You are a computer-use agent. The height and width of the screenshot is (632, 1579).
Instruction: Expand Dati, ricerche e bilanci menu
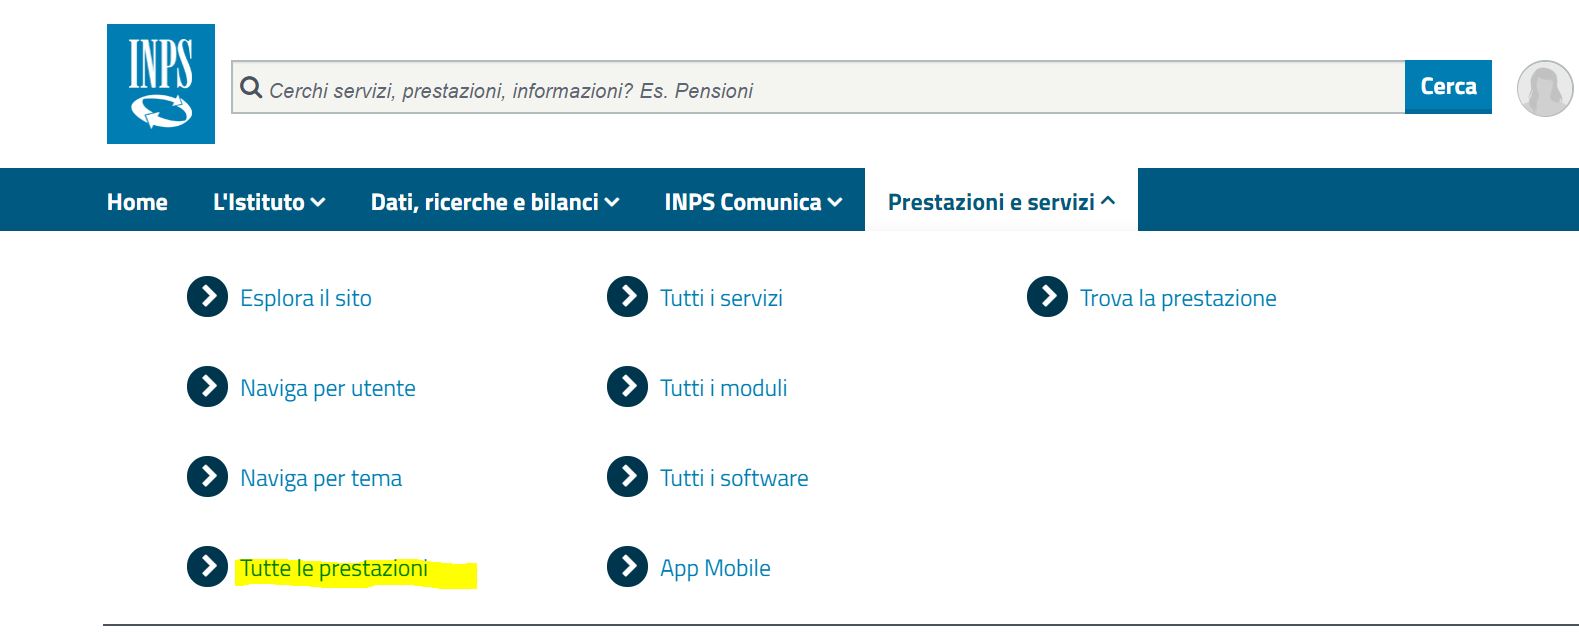(495, 202)
